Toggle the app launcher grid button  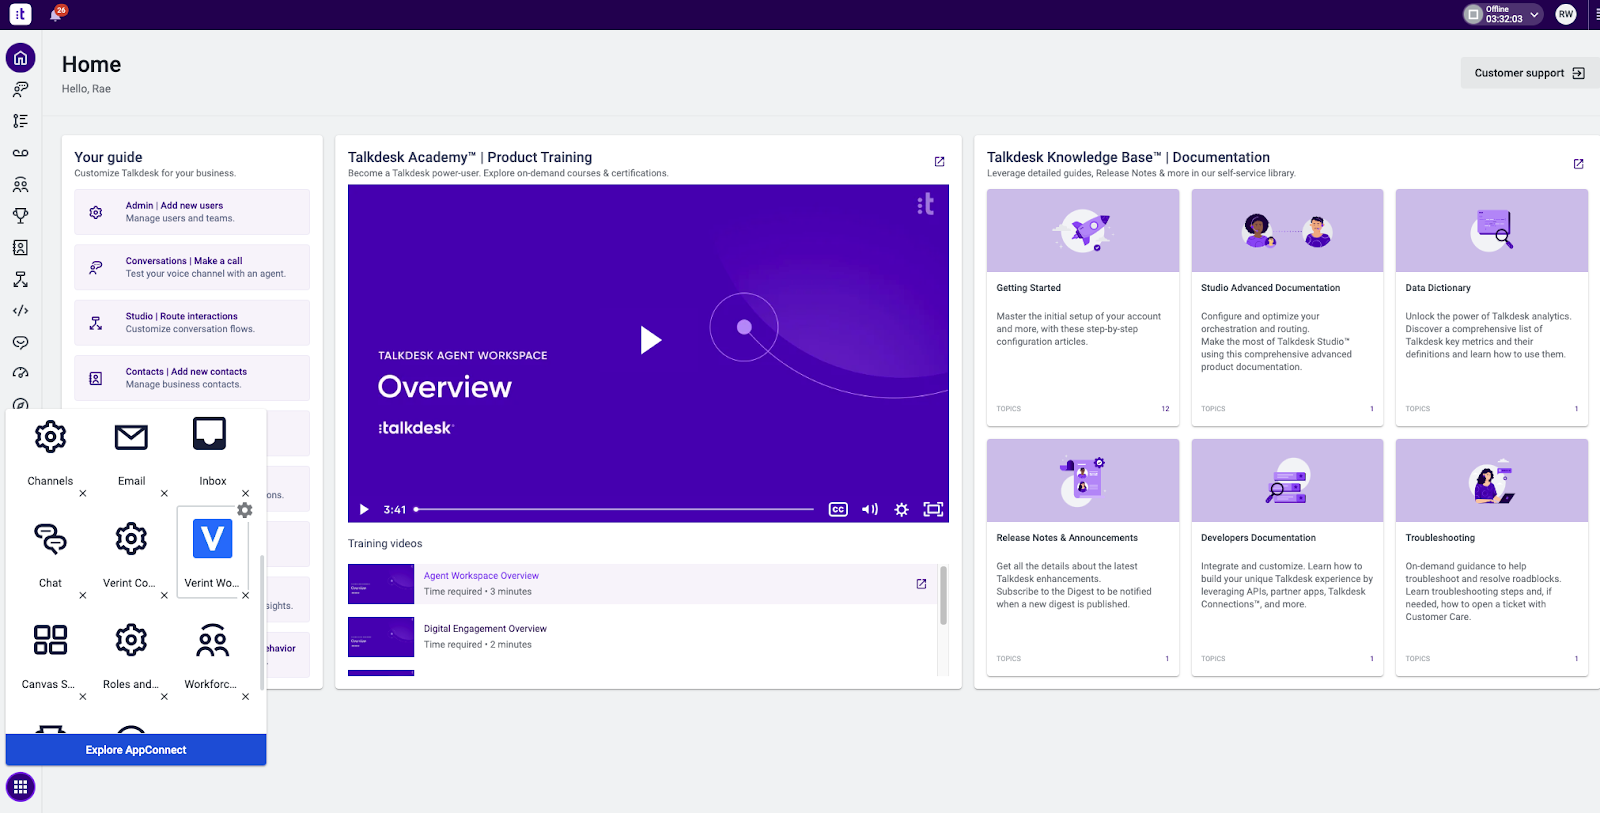[x=20, y=787]
